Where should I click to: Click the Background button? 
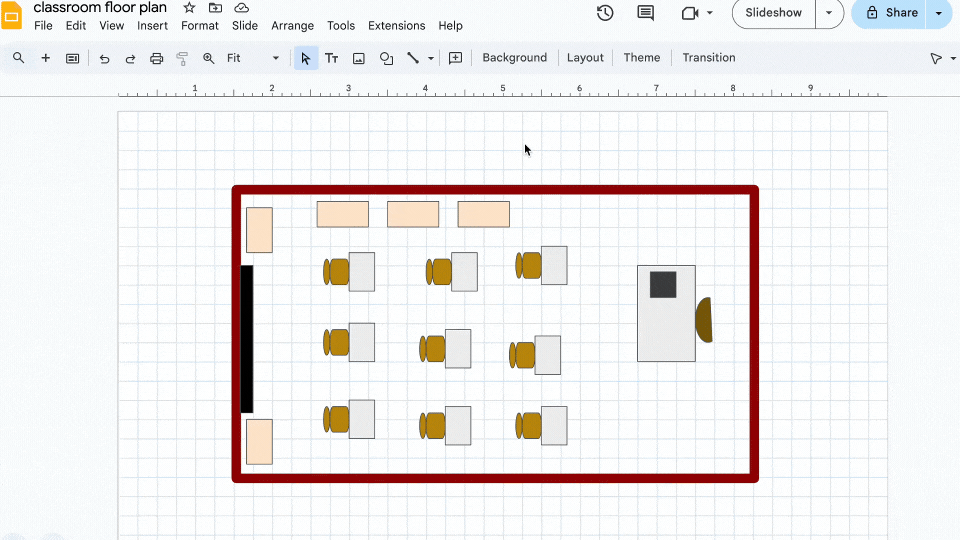514,58
